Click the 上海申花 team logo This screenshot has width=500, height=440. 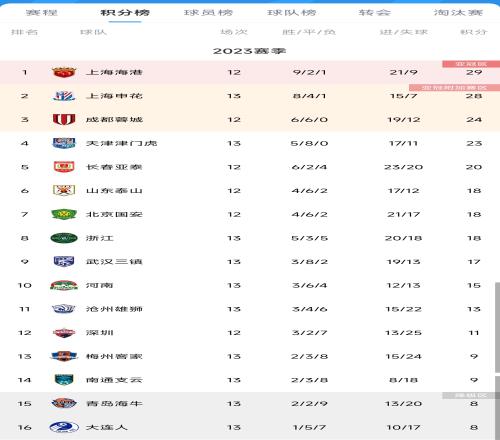(64, 96)
